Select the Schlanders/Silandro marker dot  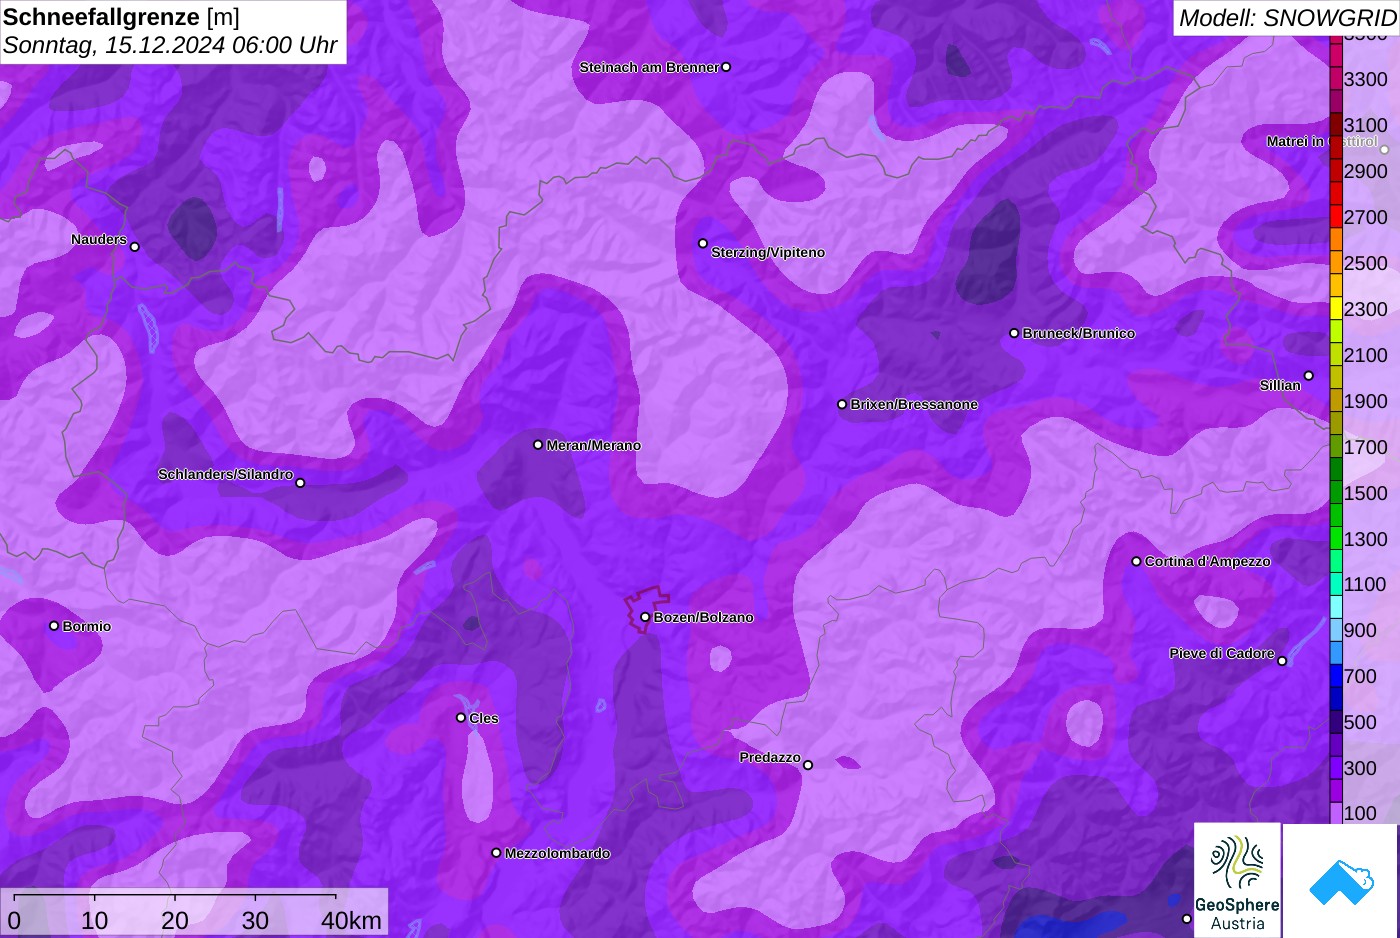pyautogui.click(x=300, y=483)
